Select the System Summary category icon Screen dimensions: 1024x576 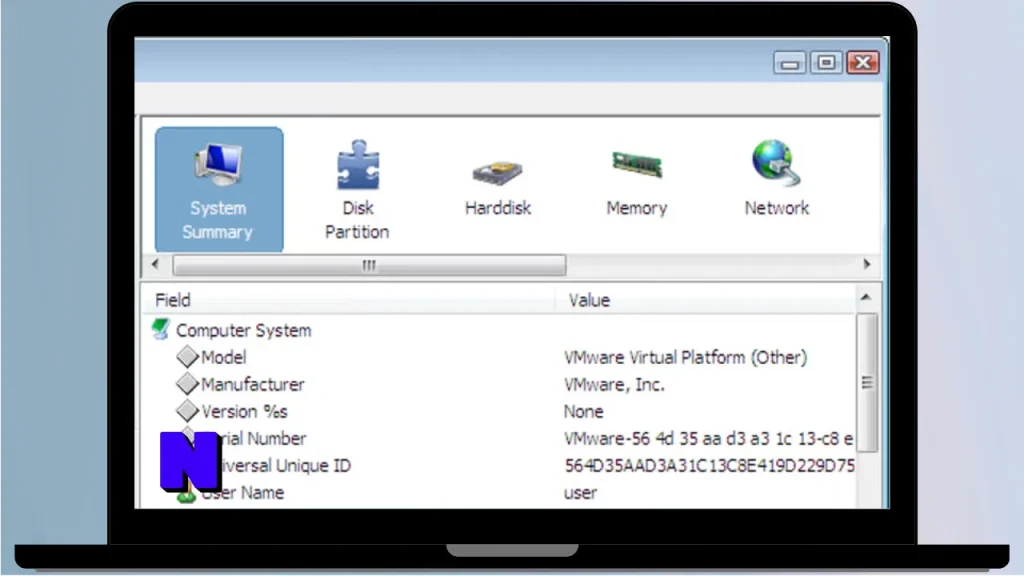(x=218, y=163)
